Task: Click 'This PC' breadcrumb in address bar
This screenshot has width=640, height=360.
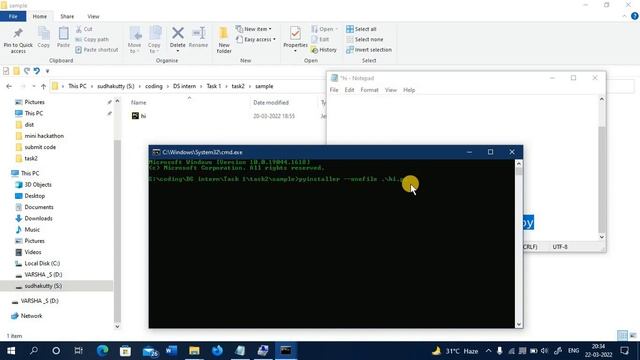Action: pyautogui.click(x=77, y=86)
